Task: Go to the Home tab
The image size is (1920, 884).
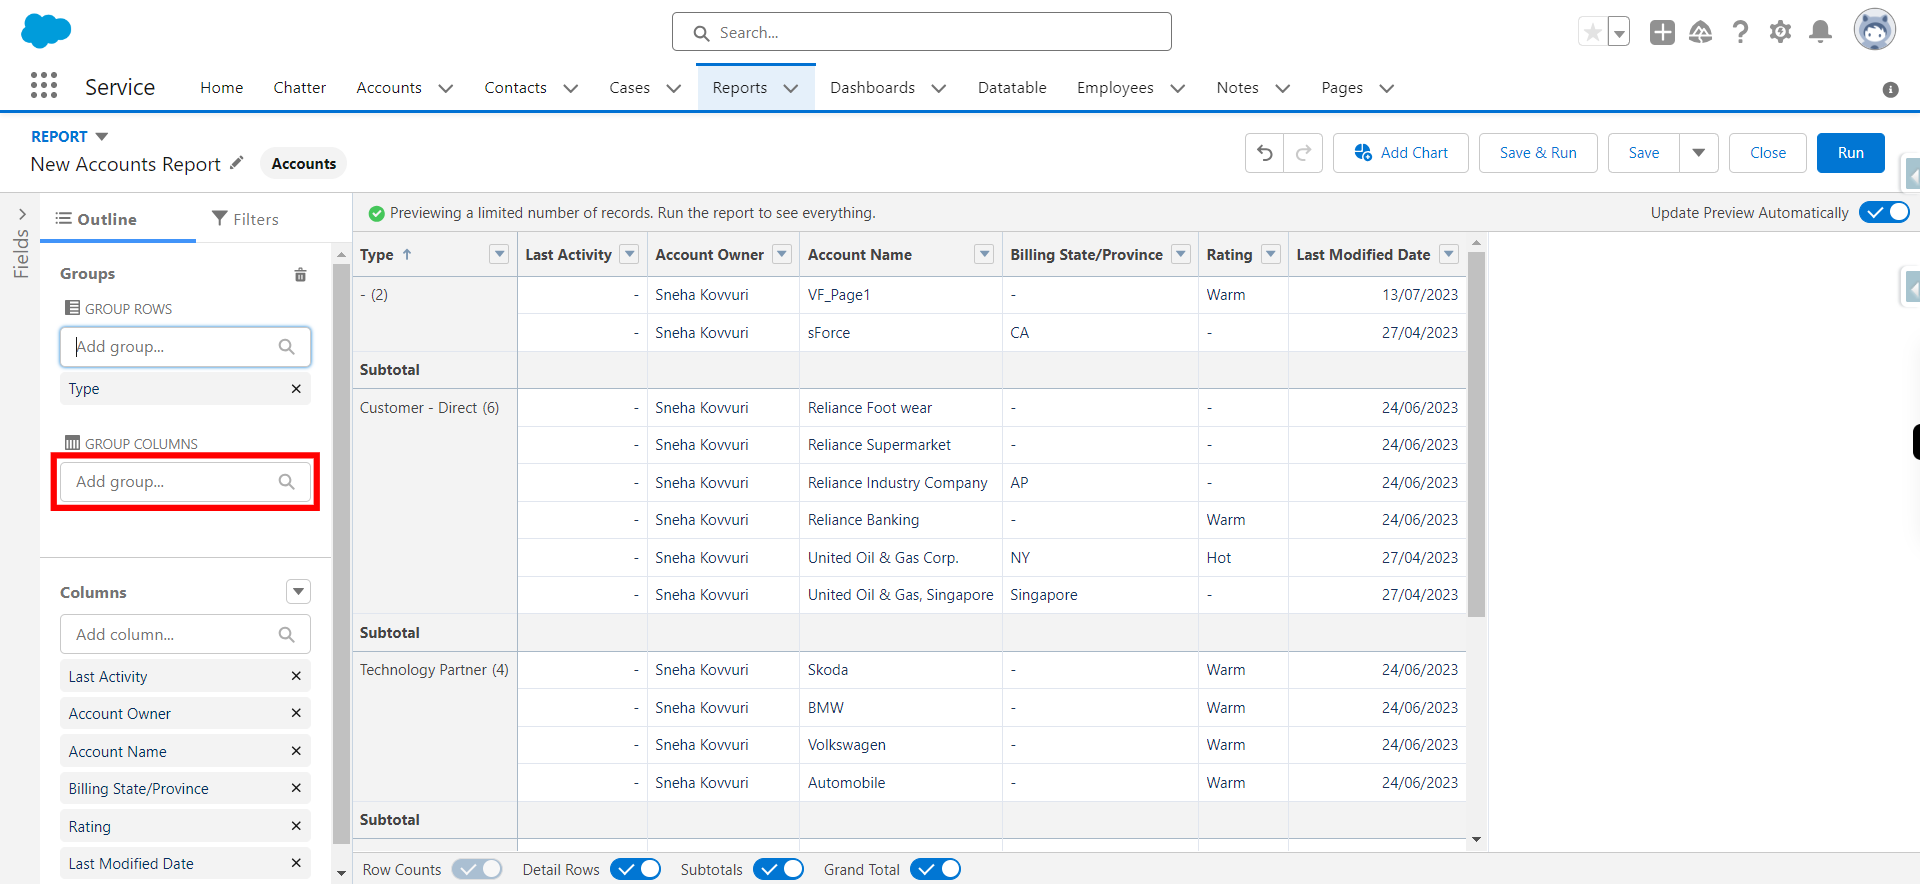Action: [x=222, y=88]
